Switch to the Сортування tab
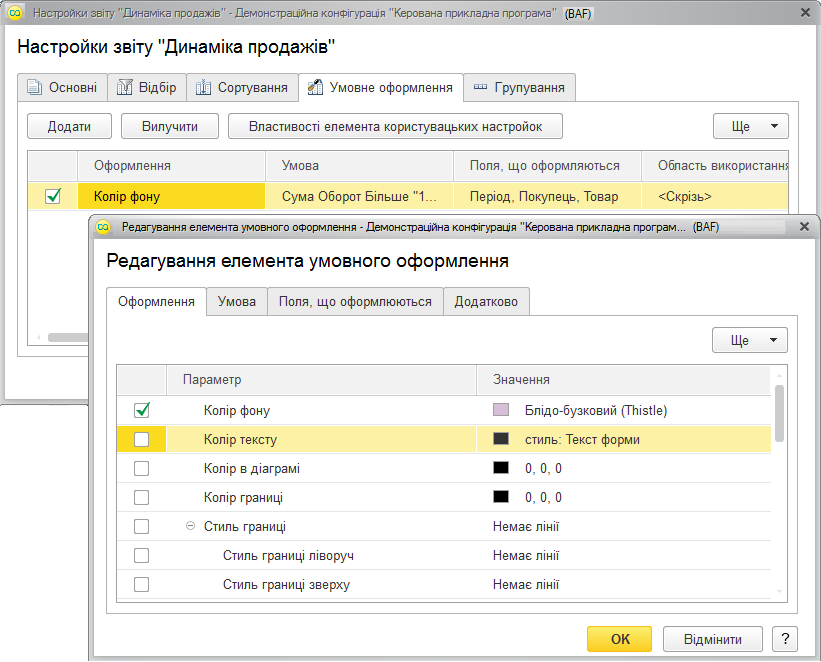Viewport: 821px width, 662px height. [242, 87]
